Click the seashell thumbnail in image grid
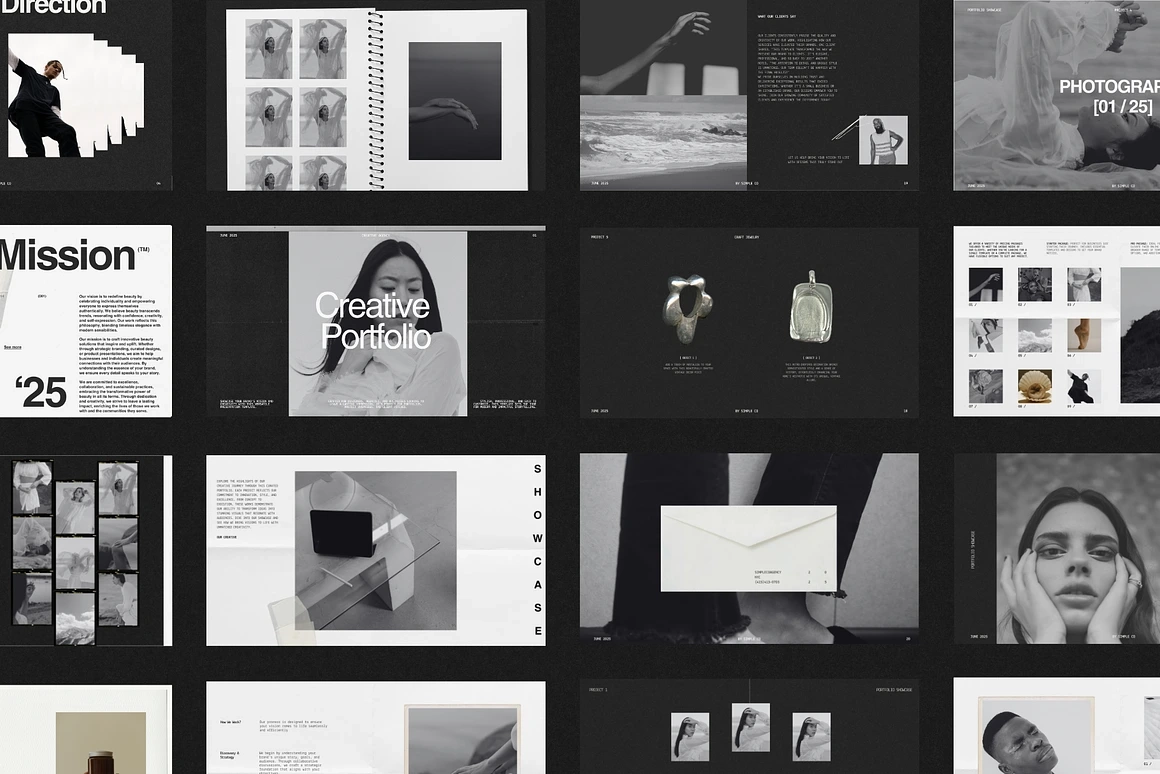 (1034, 386)
